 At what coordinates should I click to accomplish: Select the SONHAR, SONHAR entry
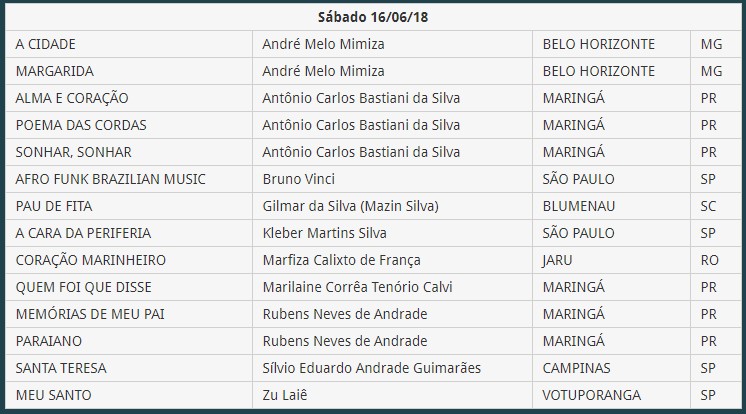click(x=73, y=152)
